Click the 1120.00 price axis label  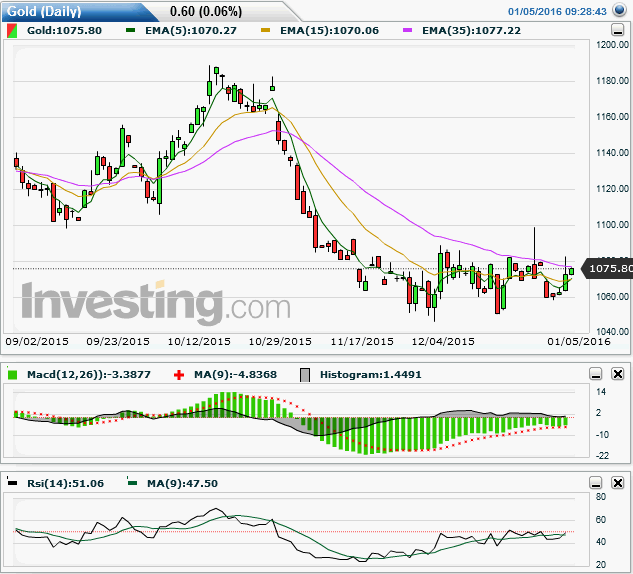[612, 189]
